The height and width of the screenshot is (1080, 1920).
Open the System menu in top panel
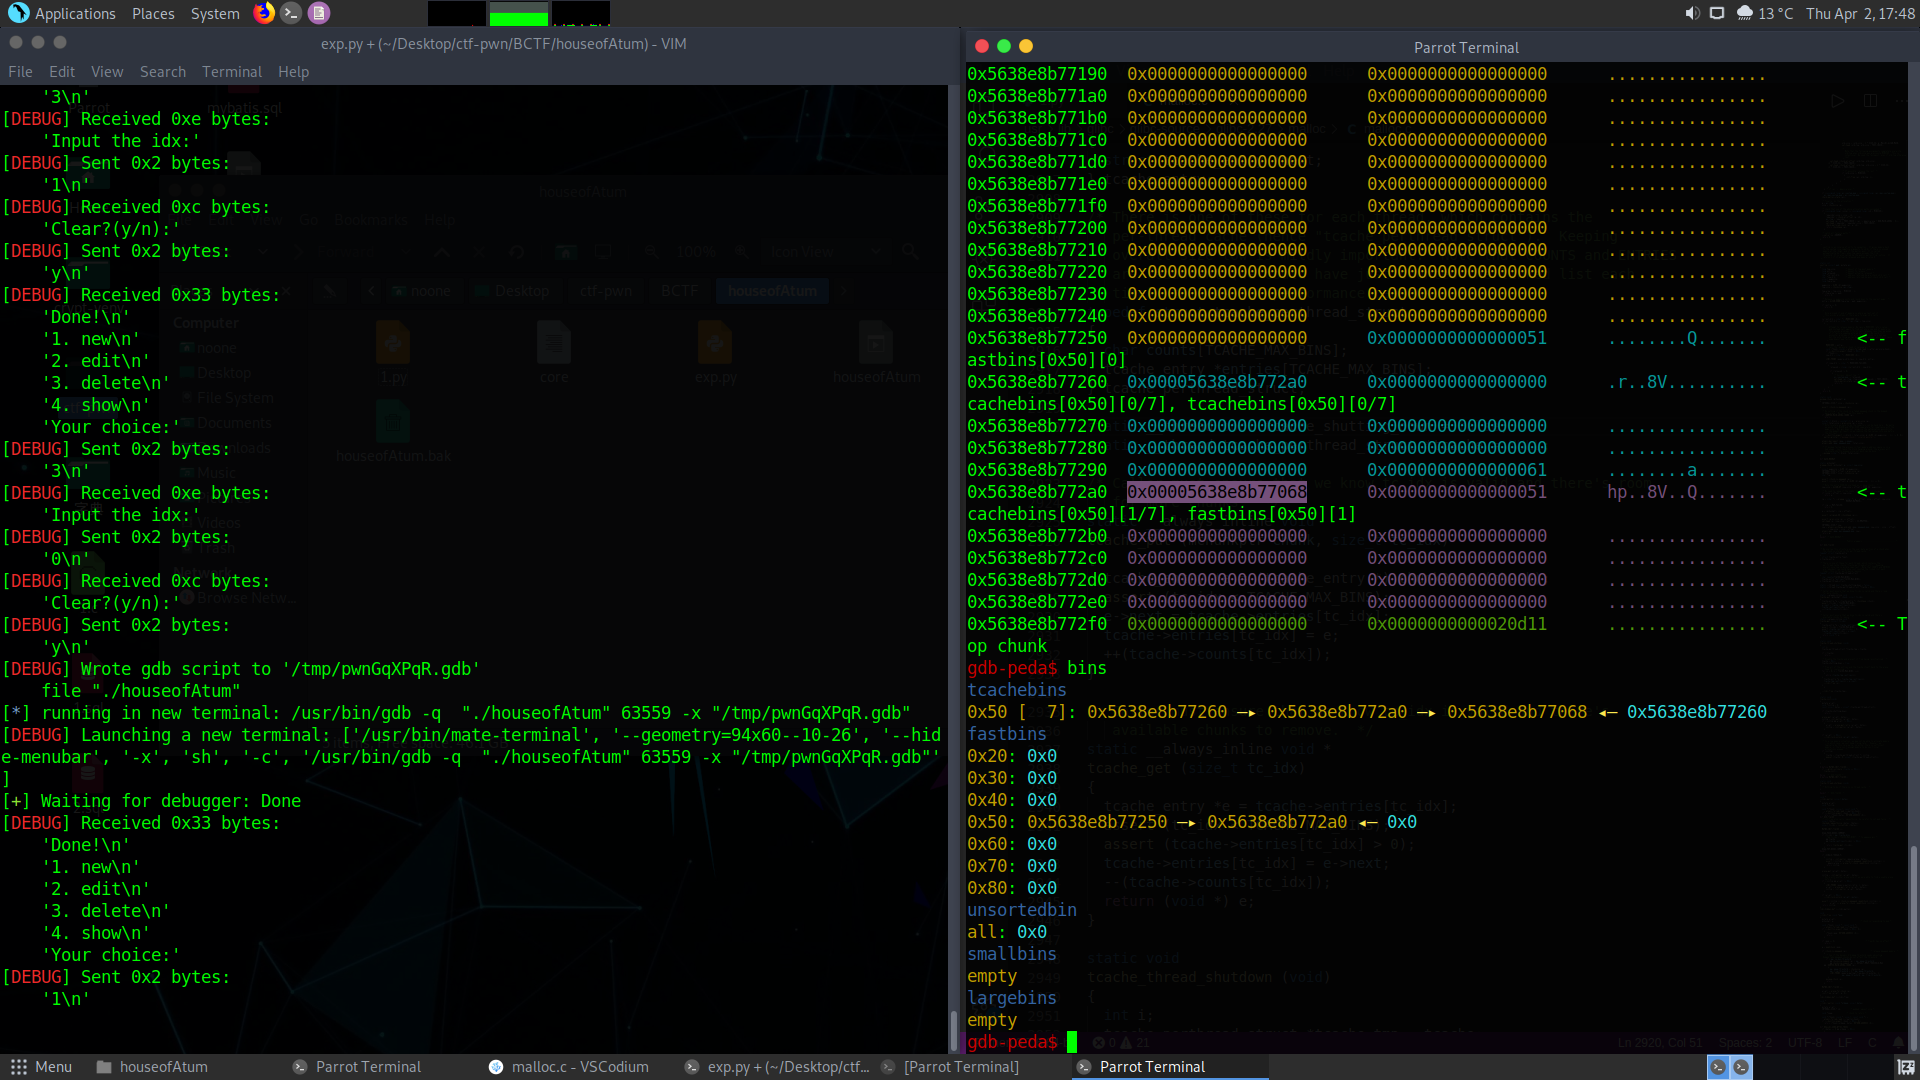point(215,14)
